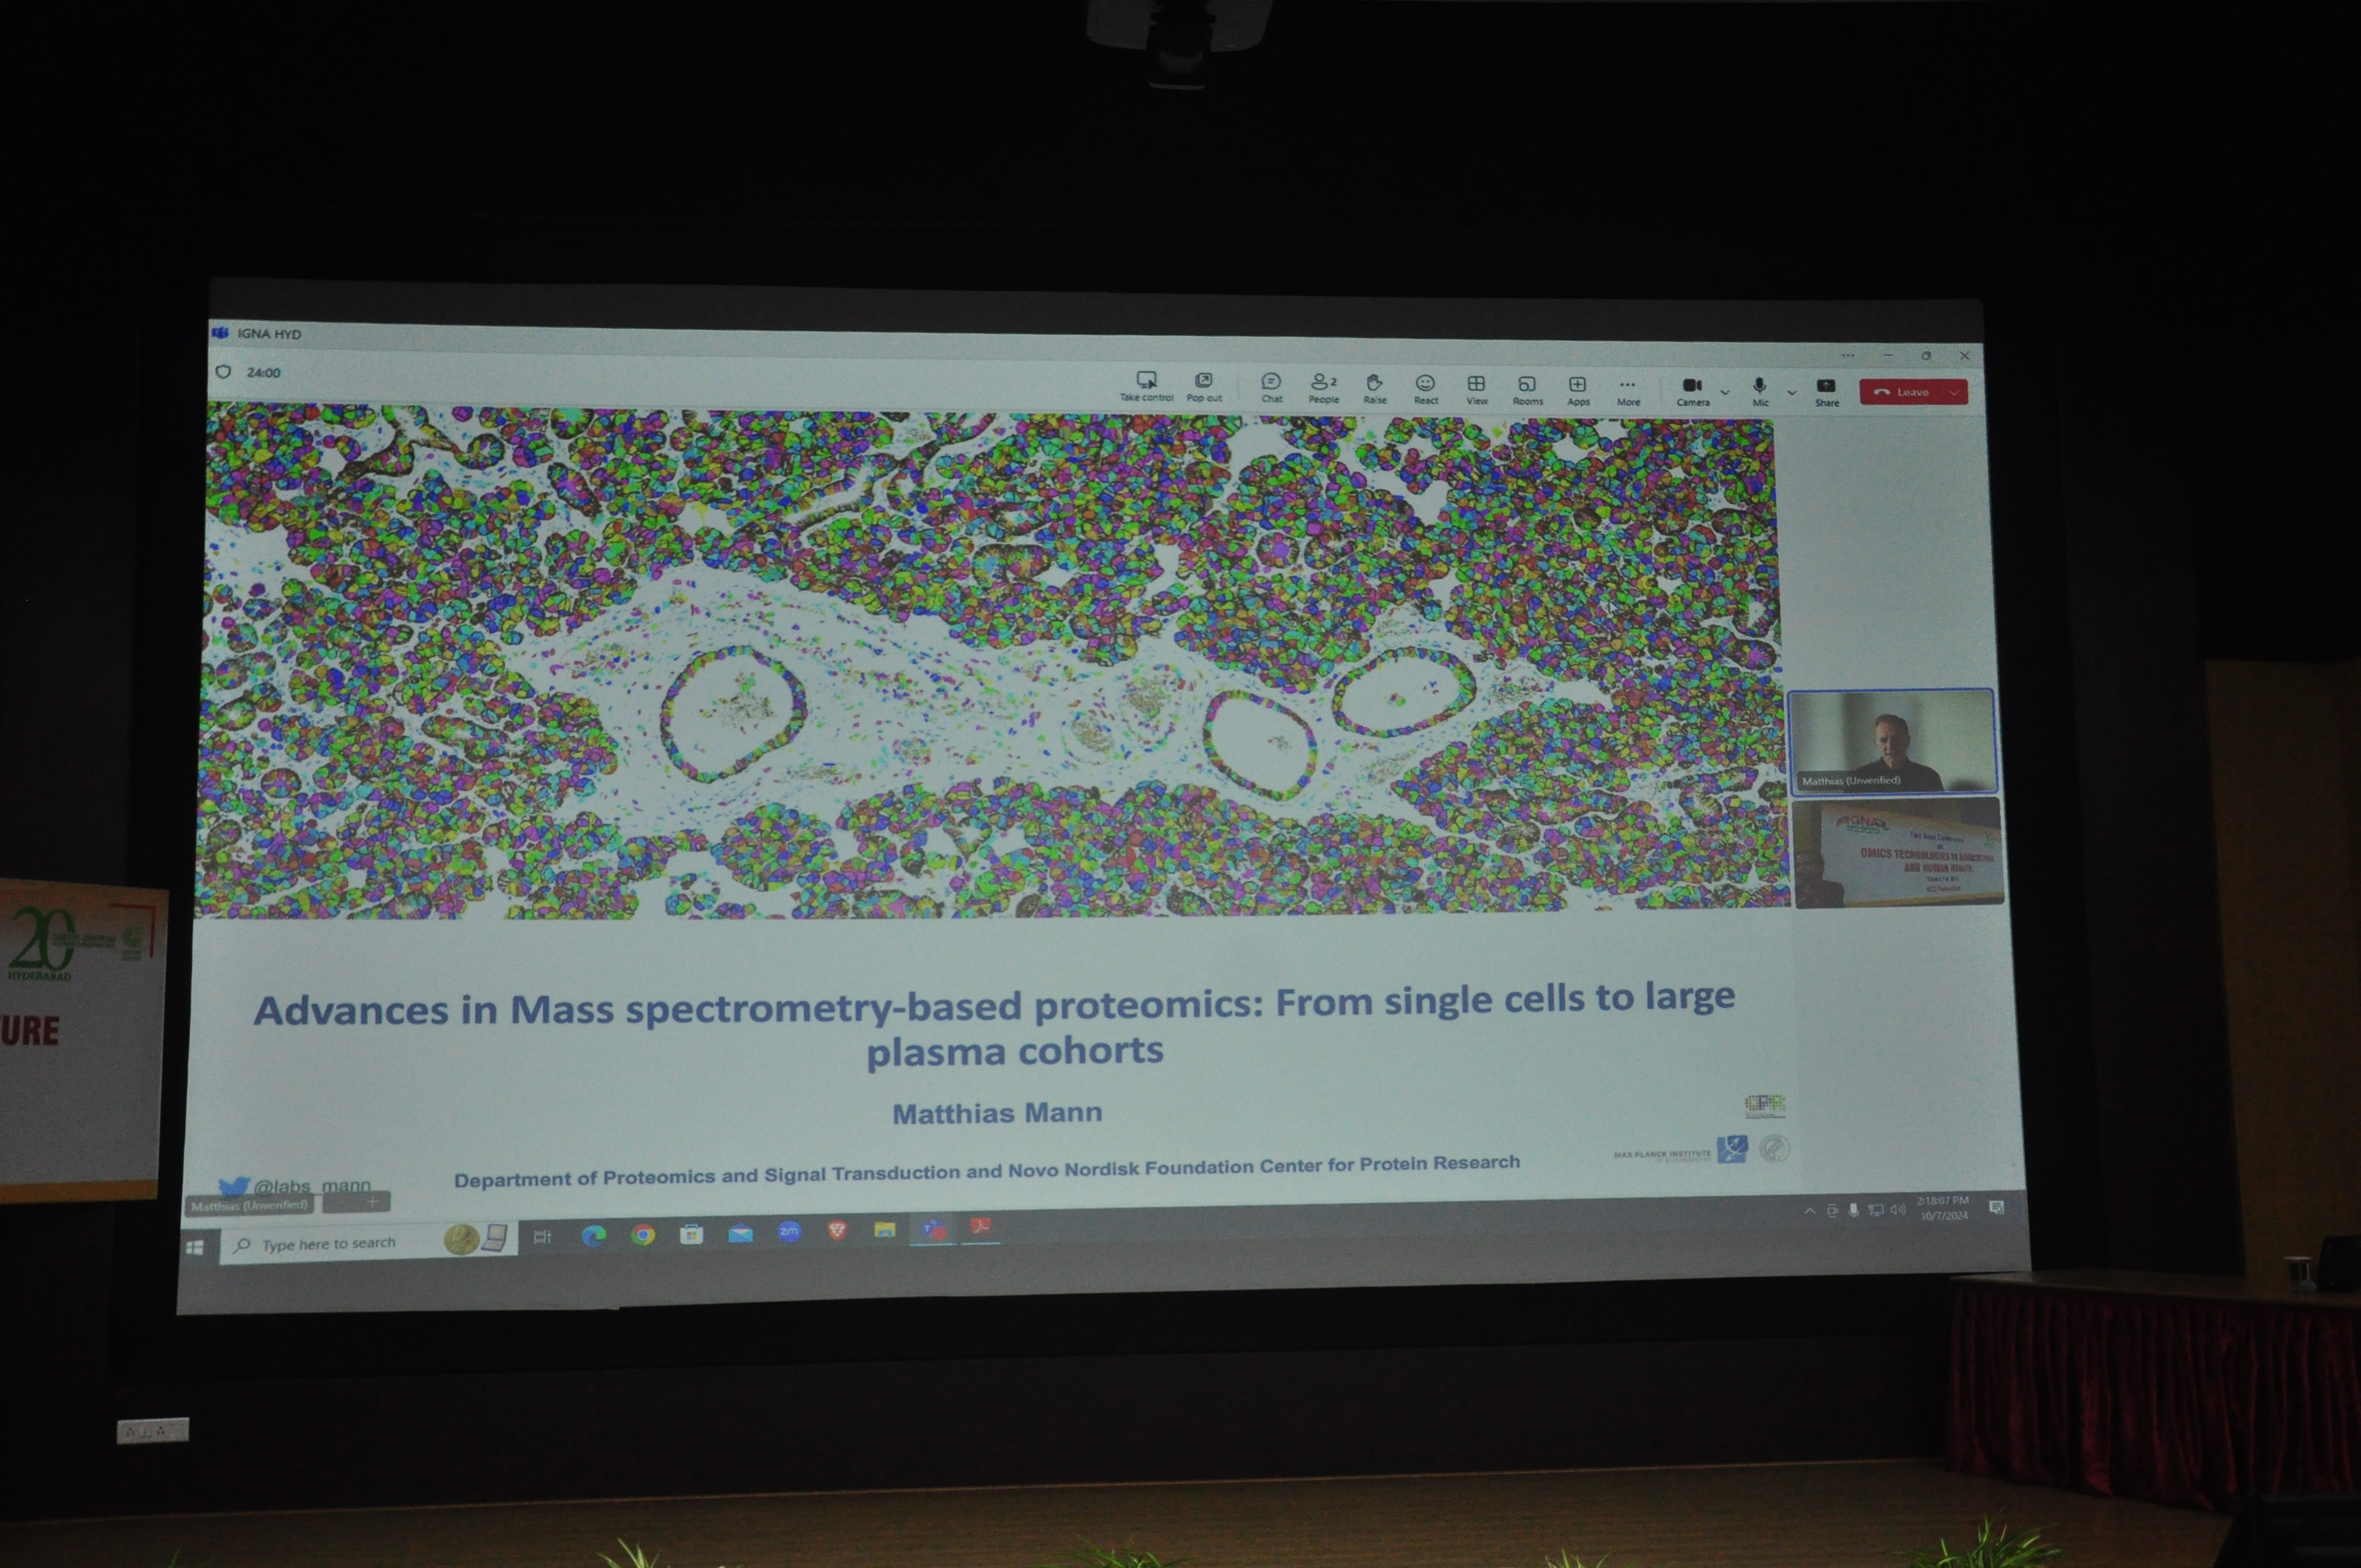Expand the Mic options arrow
This screenshot has width=2361, height=1568.
[1792, 393]
